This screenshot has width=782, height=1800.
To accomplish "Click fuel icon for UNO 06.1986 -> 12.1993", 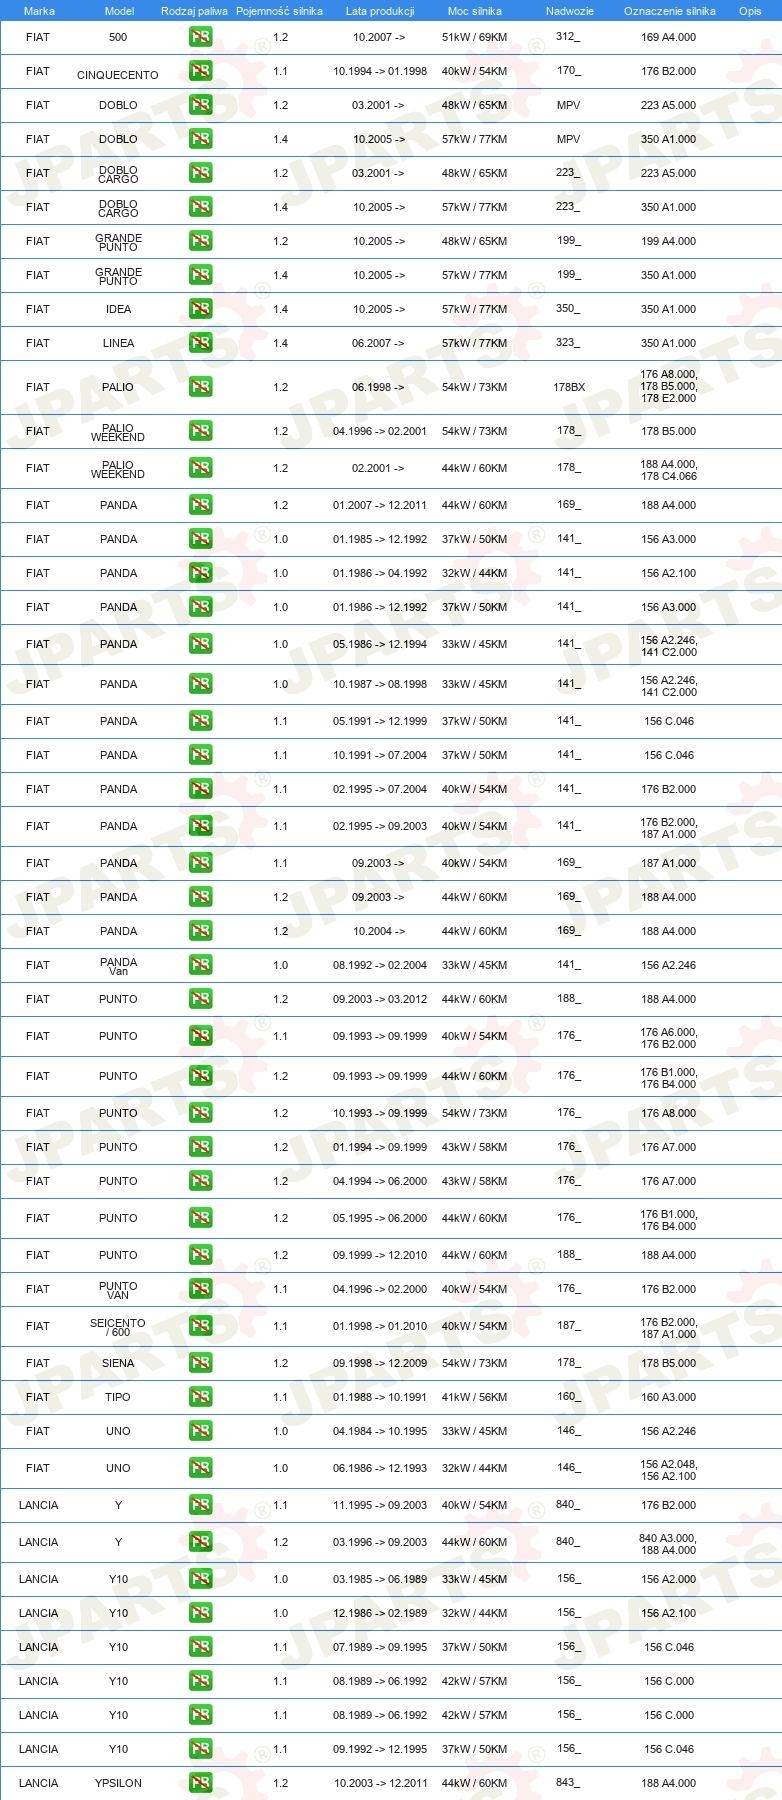I will point(201,1468).
